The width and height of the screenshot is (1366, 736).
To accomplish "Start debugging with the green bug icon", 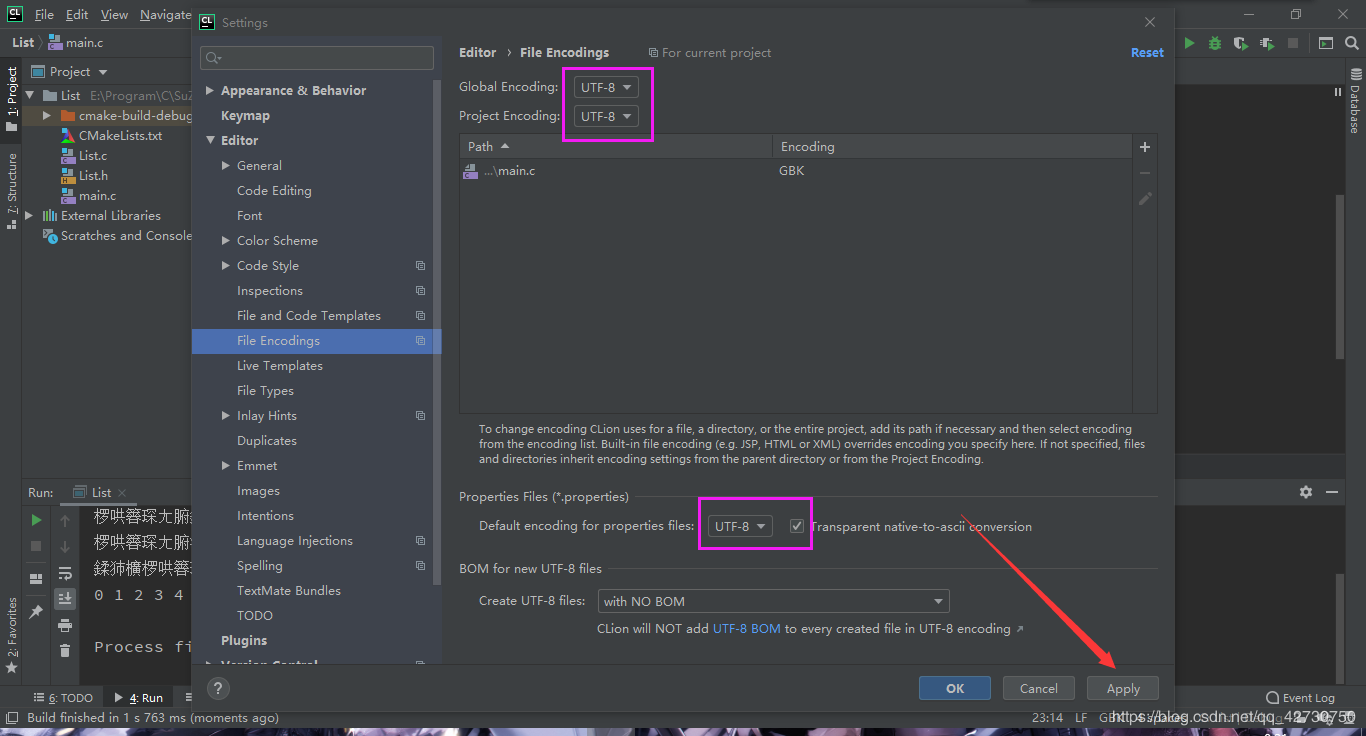I will tap(1215, 43).
